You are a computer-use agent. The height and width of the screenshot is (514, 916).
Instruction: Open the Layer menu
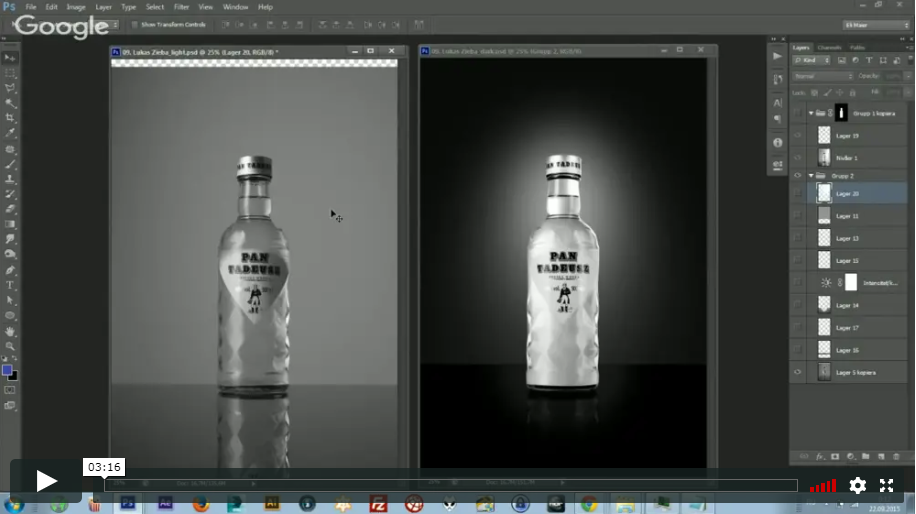[x=103, y=7]
